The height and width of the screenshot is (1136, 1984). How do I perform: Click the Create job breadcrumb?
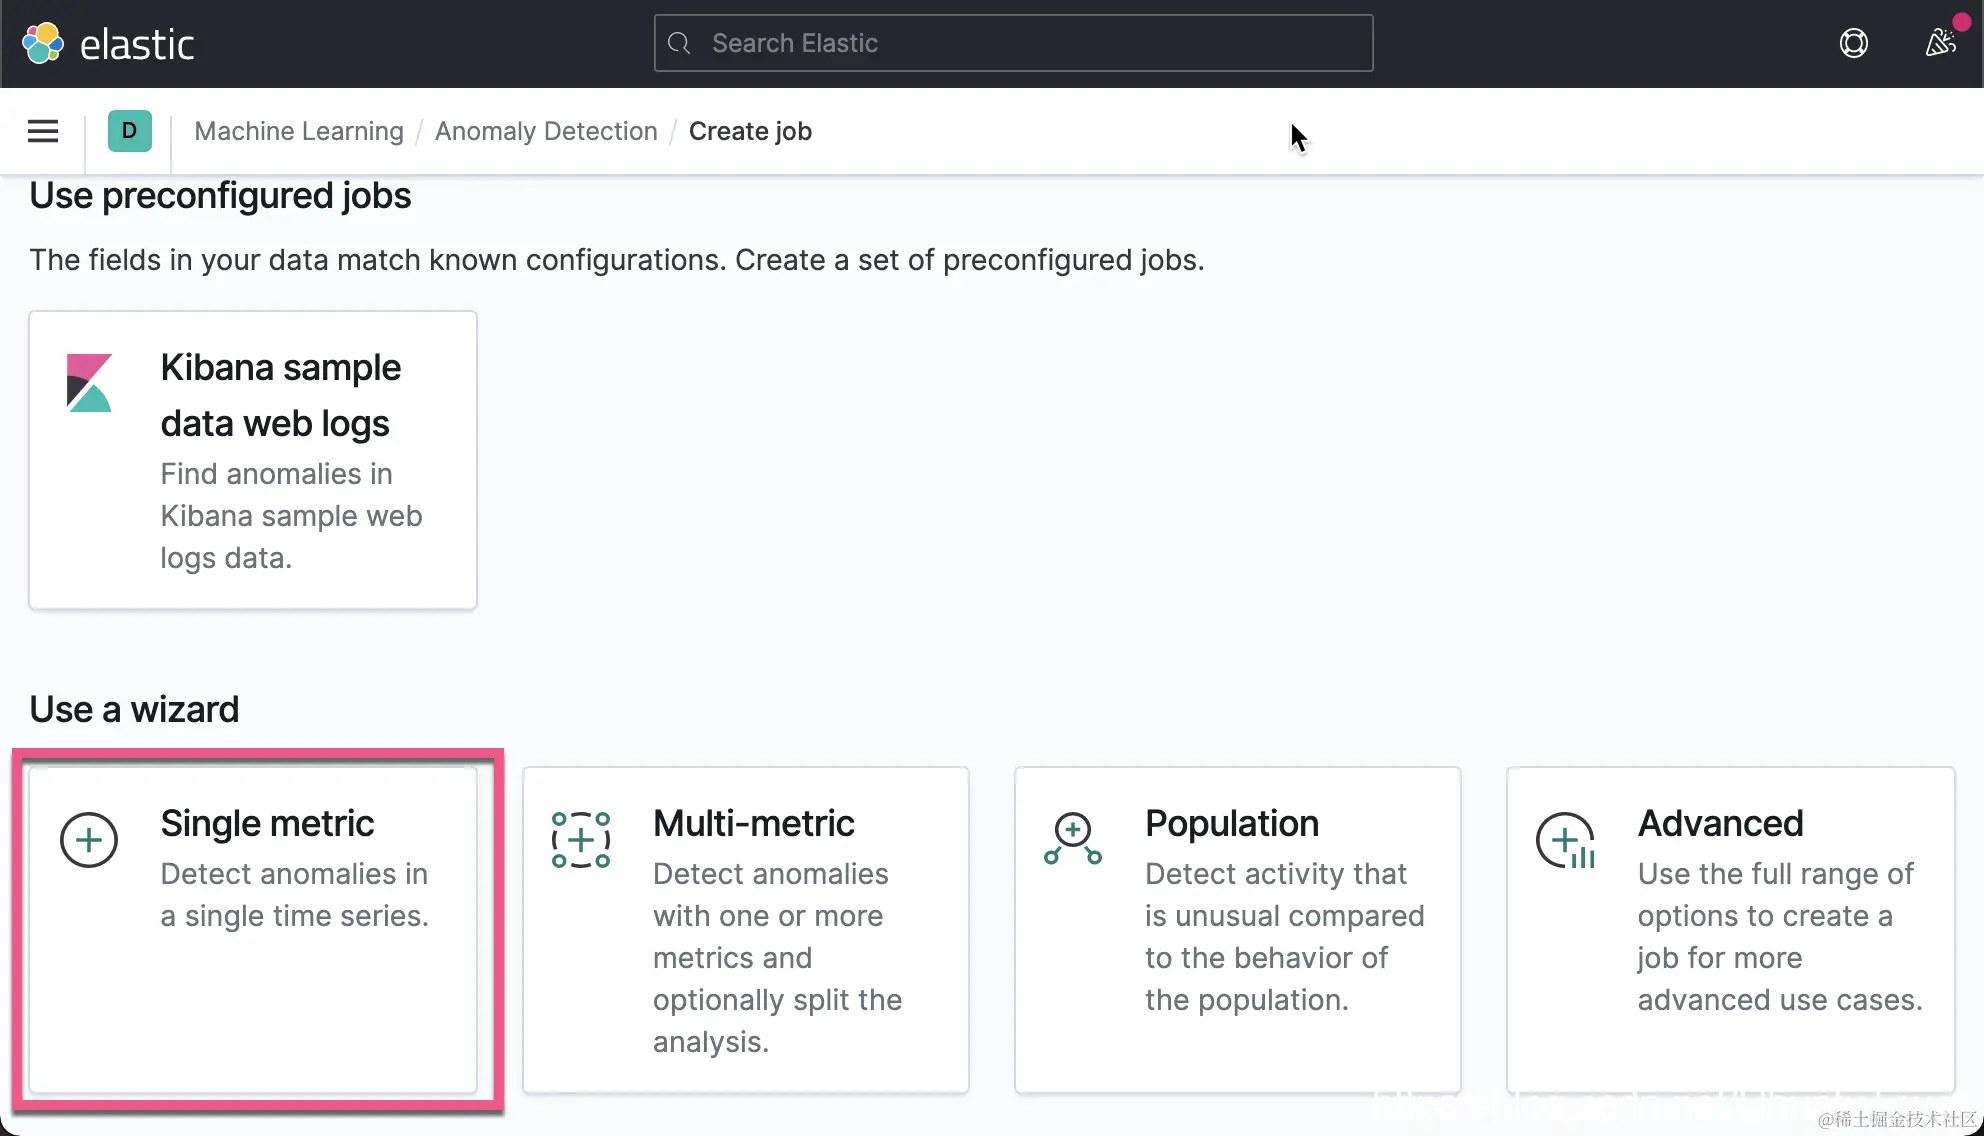tap(750, 131)
